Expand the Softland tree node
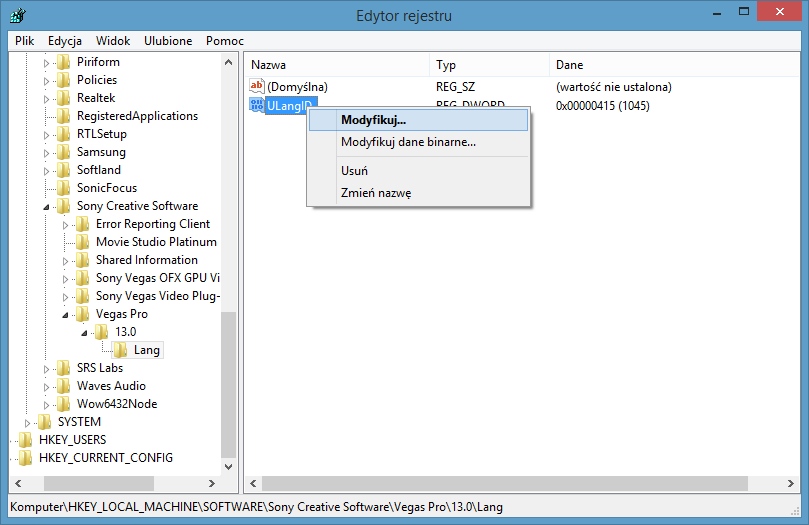The width and height of the screenshot is (809, 525). pos(46,171)
